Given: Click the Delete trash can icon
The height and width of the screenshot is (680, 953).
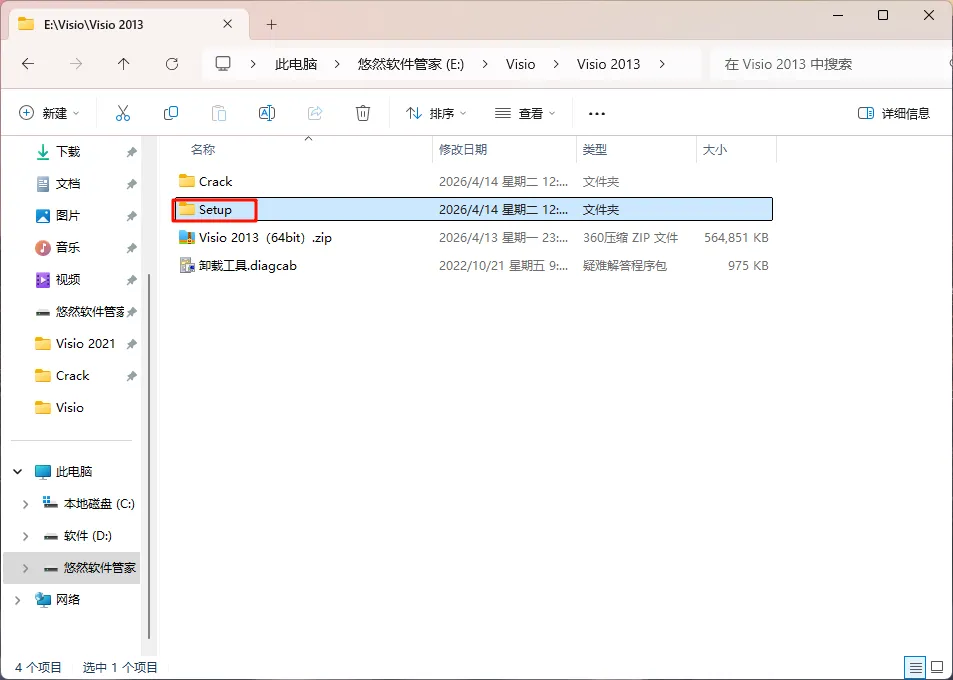Looking at the screenshot, I should coord(363,113).
